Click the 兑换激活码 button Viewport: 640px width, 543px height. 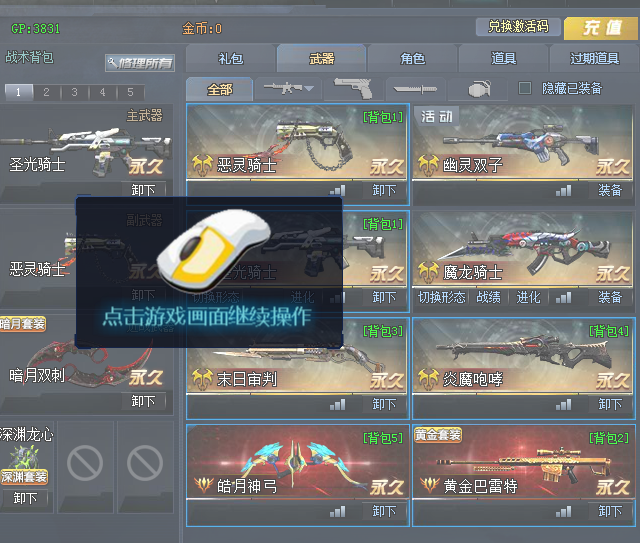coord(518,27)
